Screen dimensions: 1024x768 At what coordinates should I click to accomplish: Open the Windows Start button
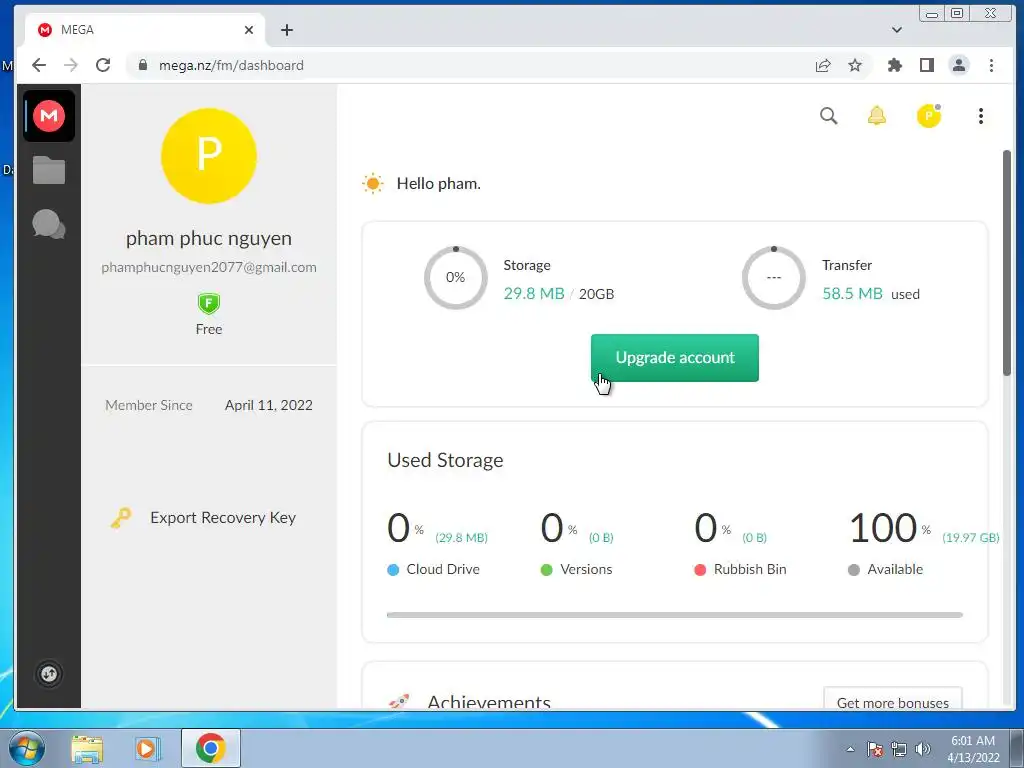coord(26,748)
